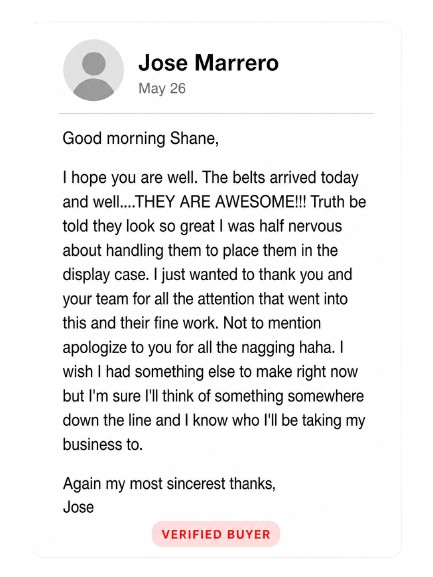The width and height of the screenshot is (433, 577).
Task: Click the 'but I'm sure I'll think' line
Action: click(x=213, y=396)
